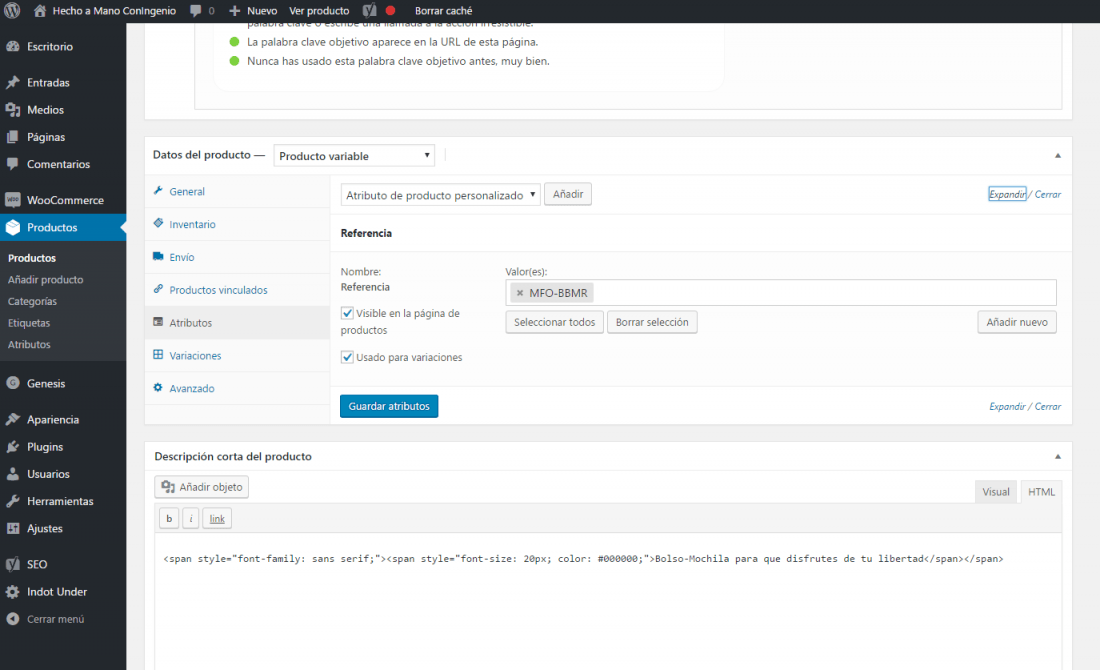1100x670 pixels.
Task: Click the Borrar selección button
Action: tap(652, 322)
